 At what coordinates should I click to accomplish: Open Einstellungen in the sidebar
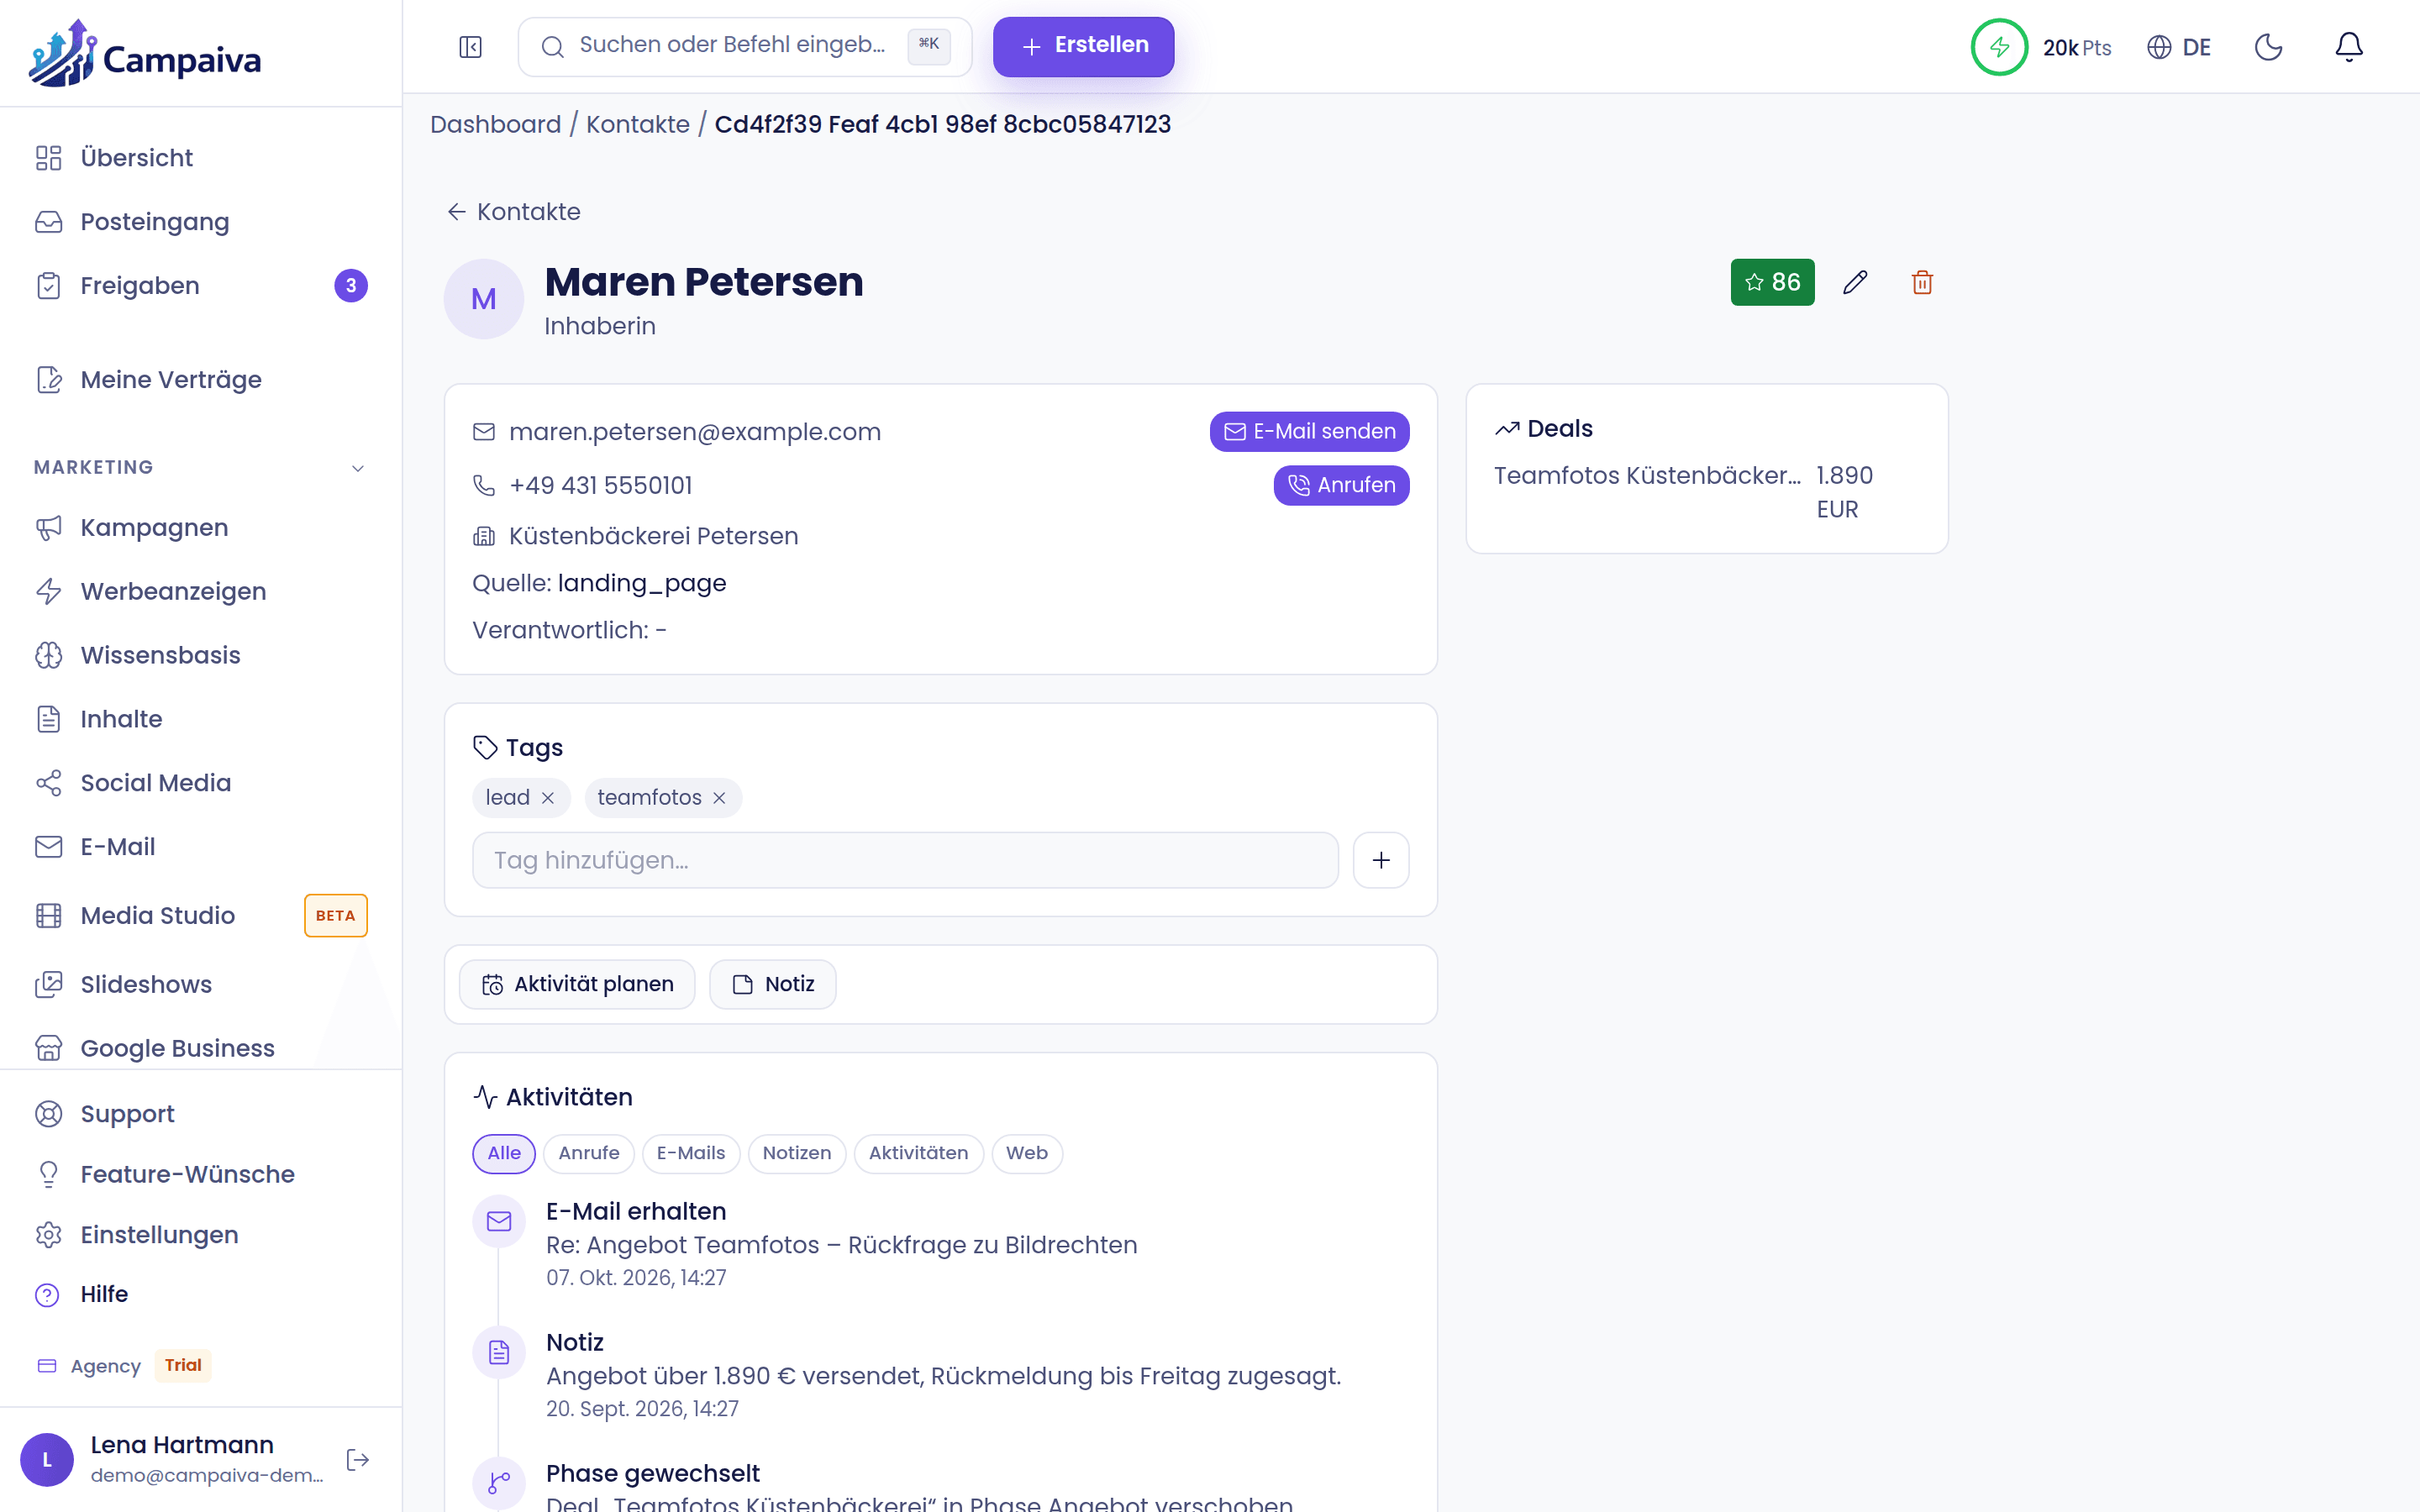tap(200, 1235)
